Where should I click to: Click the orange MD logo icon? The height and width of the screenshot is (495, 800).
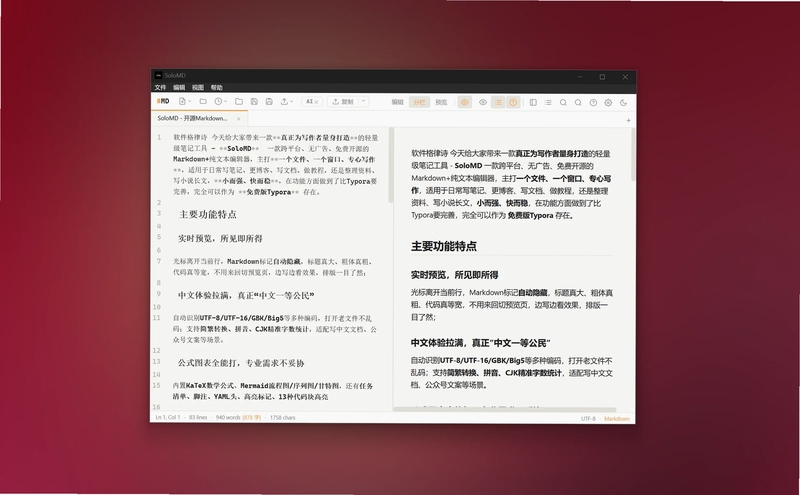click(163, 102)
